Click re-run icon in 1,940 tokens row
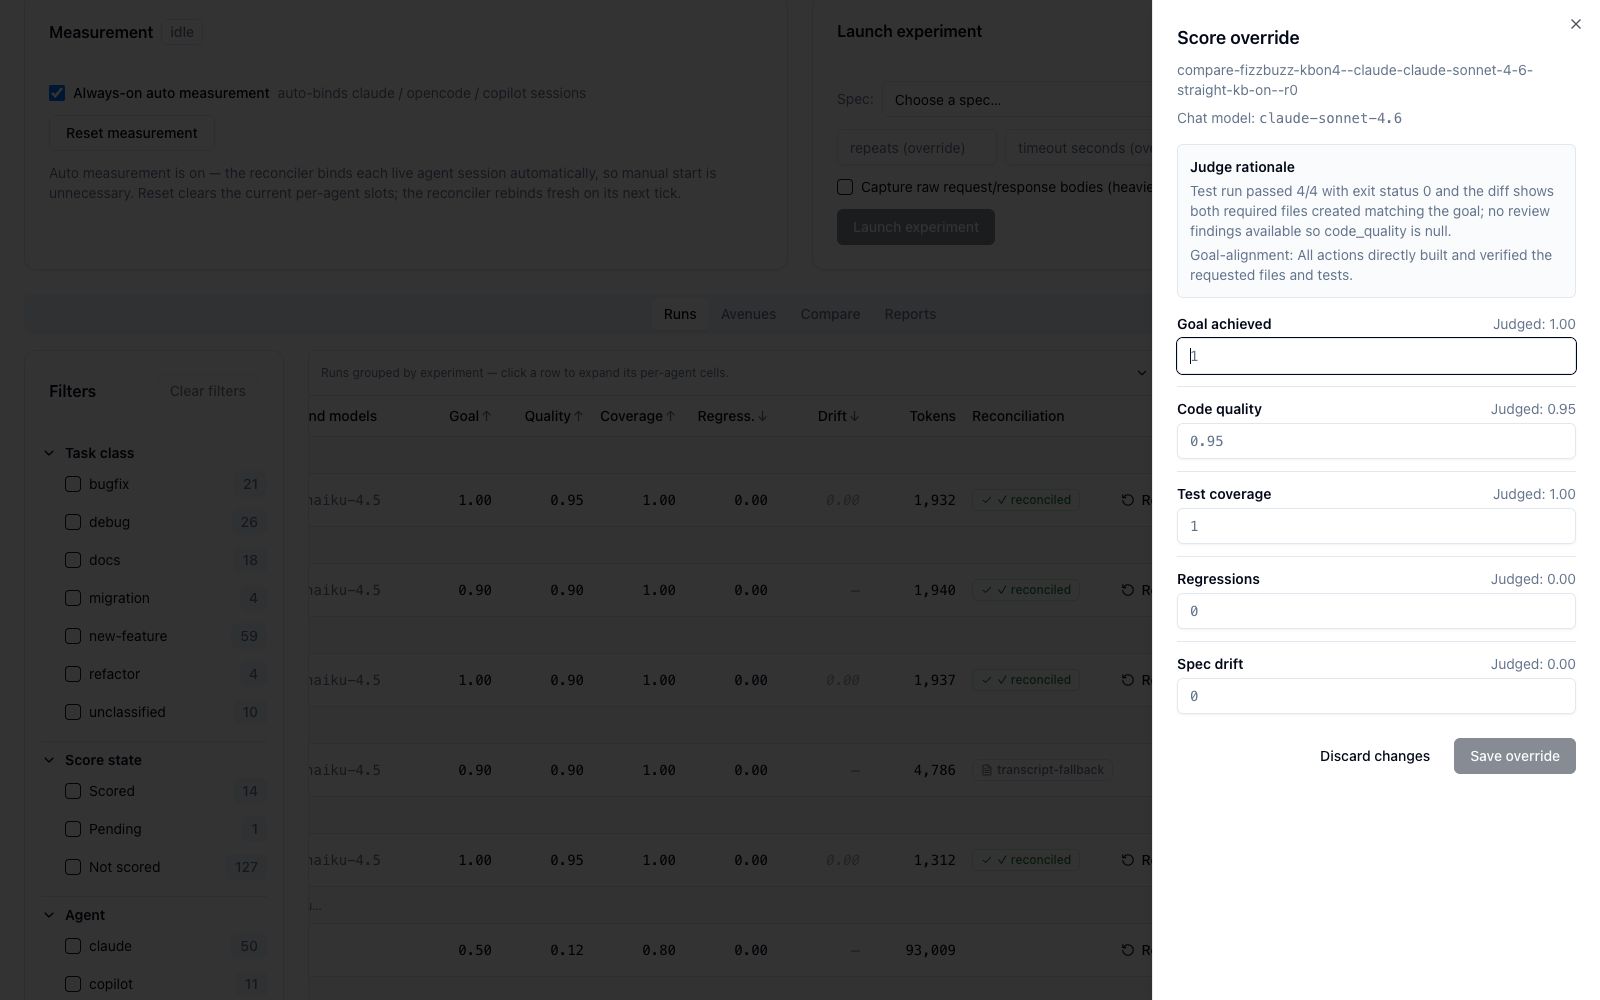 pyautogui.click(x=1128, y=590)
